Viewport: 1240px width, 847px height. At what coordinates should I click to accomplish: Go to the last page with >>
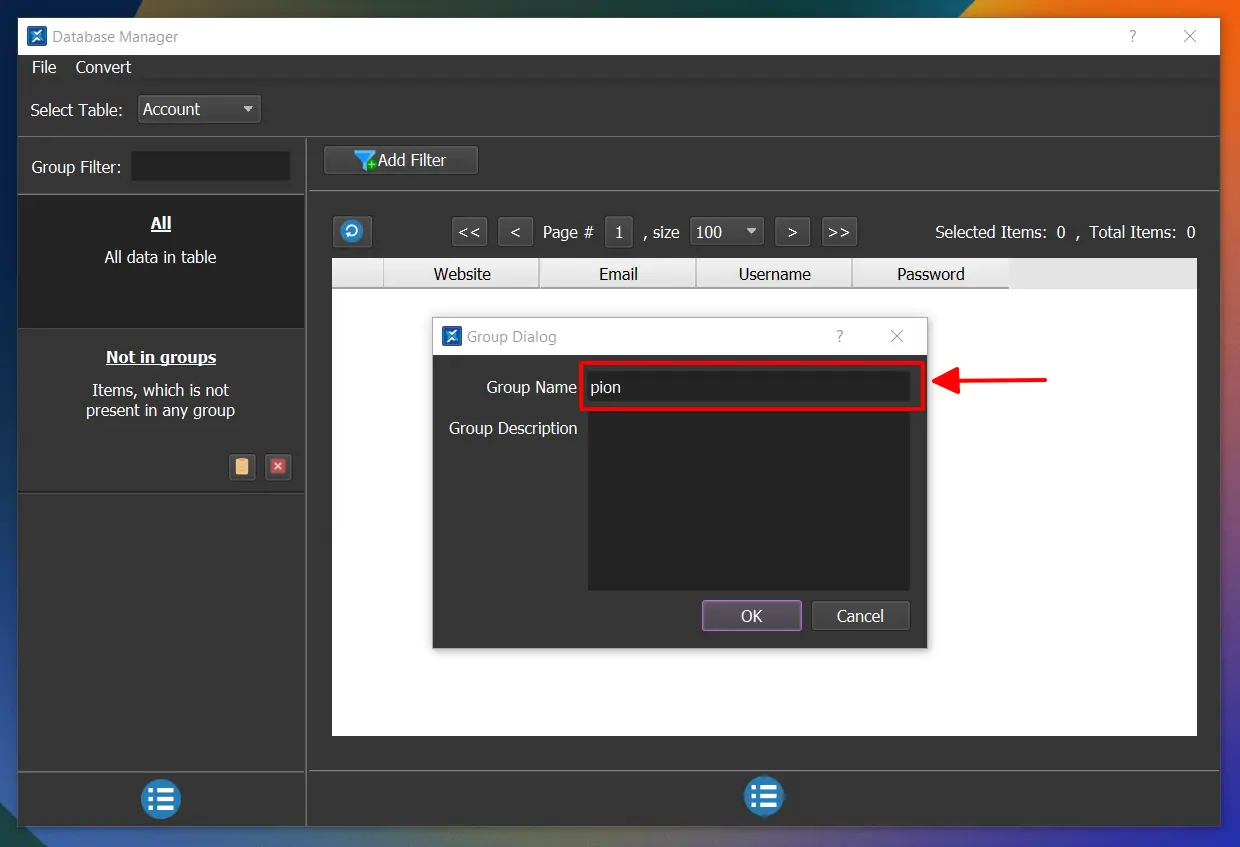pyautogui.click(x=839, y=232)
